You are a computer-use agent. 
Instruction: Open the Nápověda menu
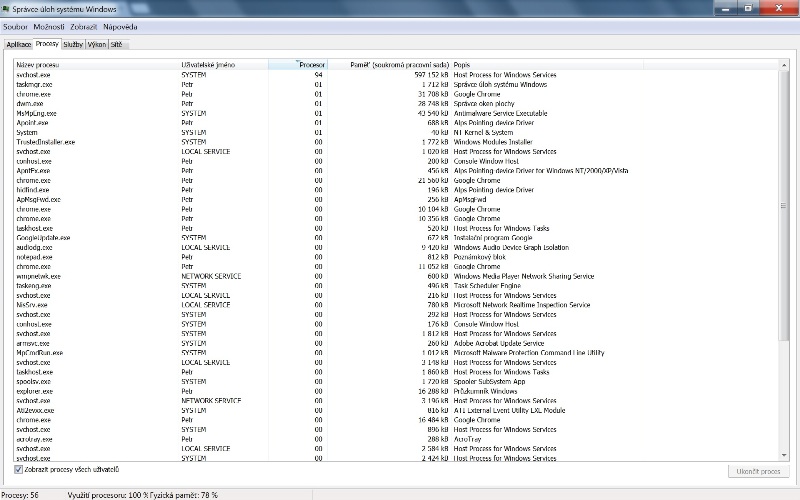click(x=120, y=26)
